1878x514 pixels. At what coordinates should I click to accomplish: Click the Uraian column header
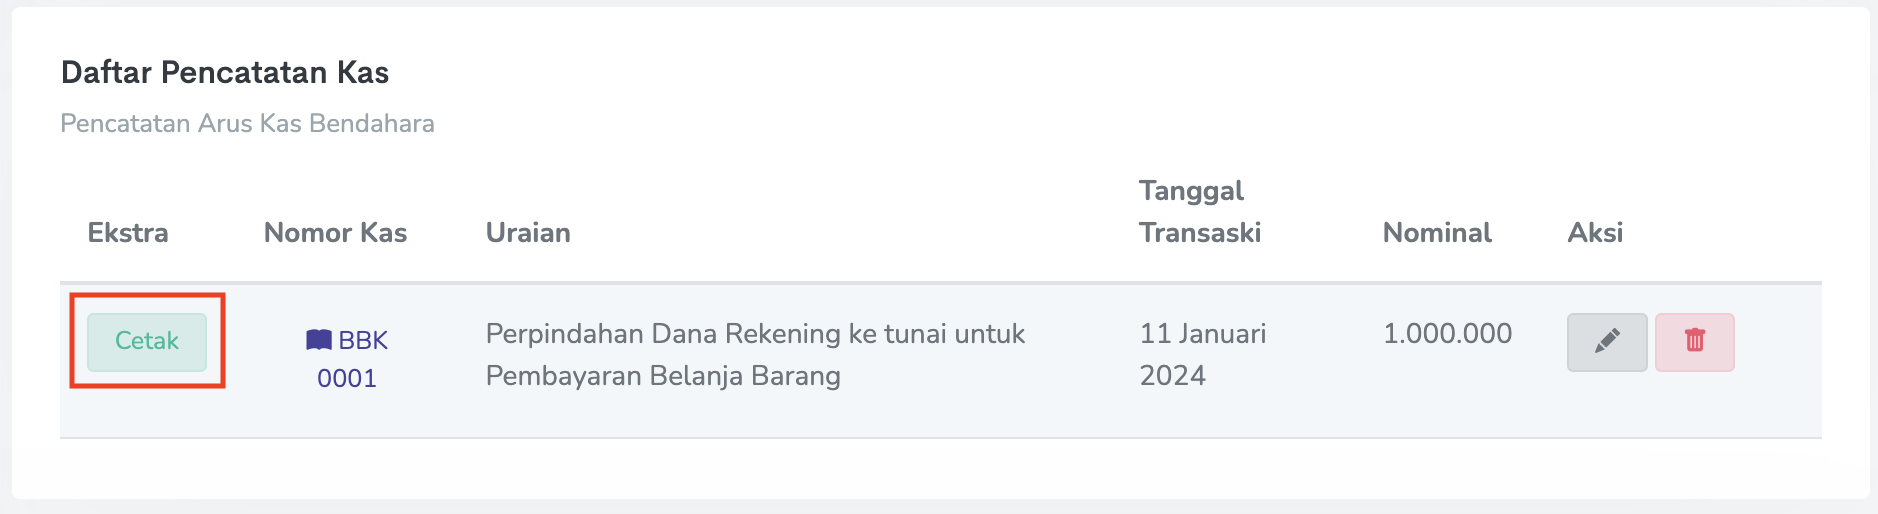coord(528,233)
